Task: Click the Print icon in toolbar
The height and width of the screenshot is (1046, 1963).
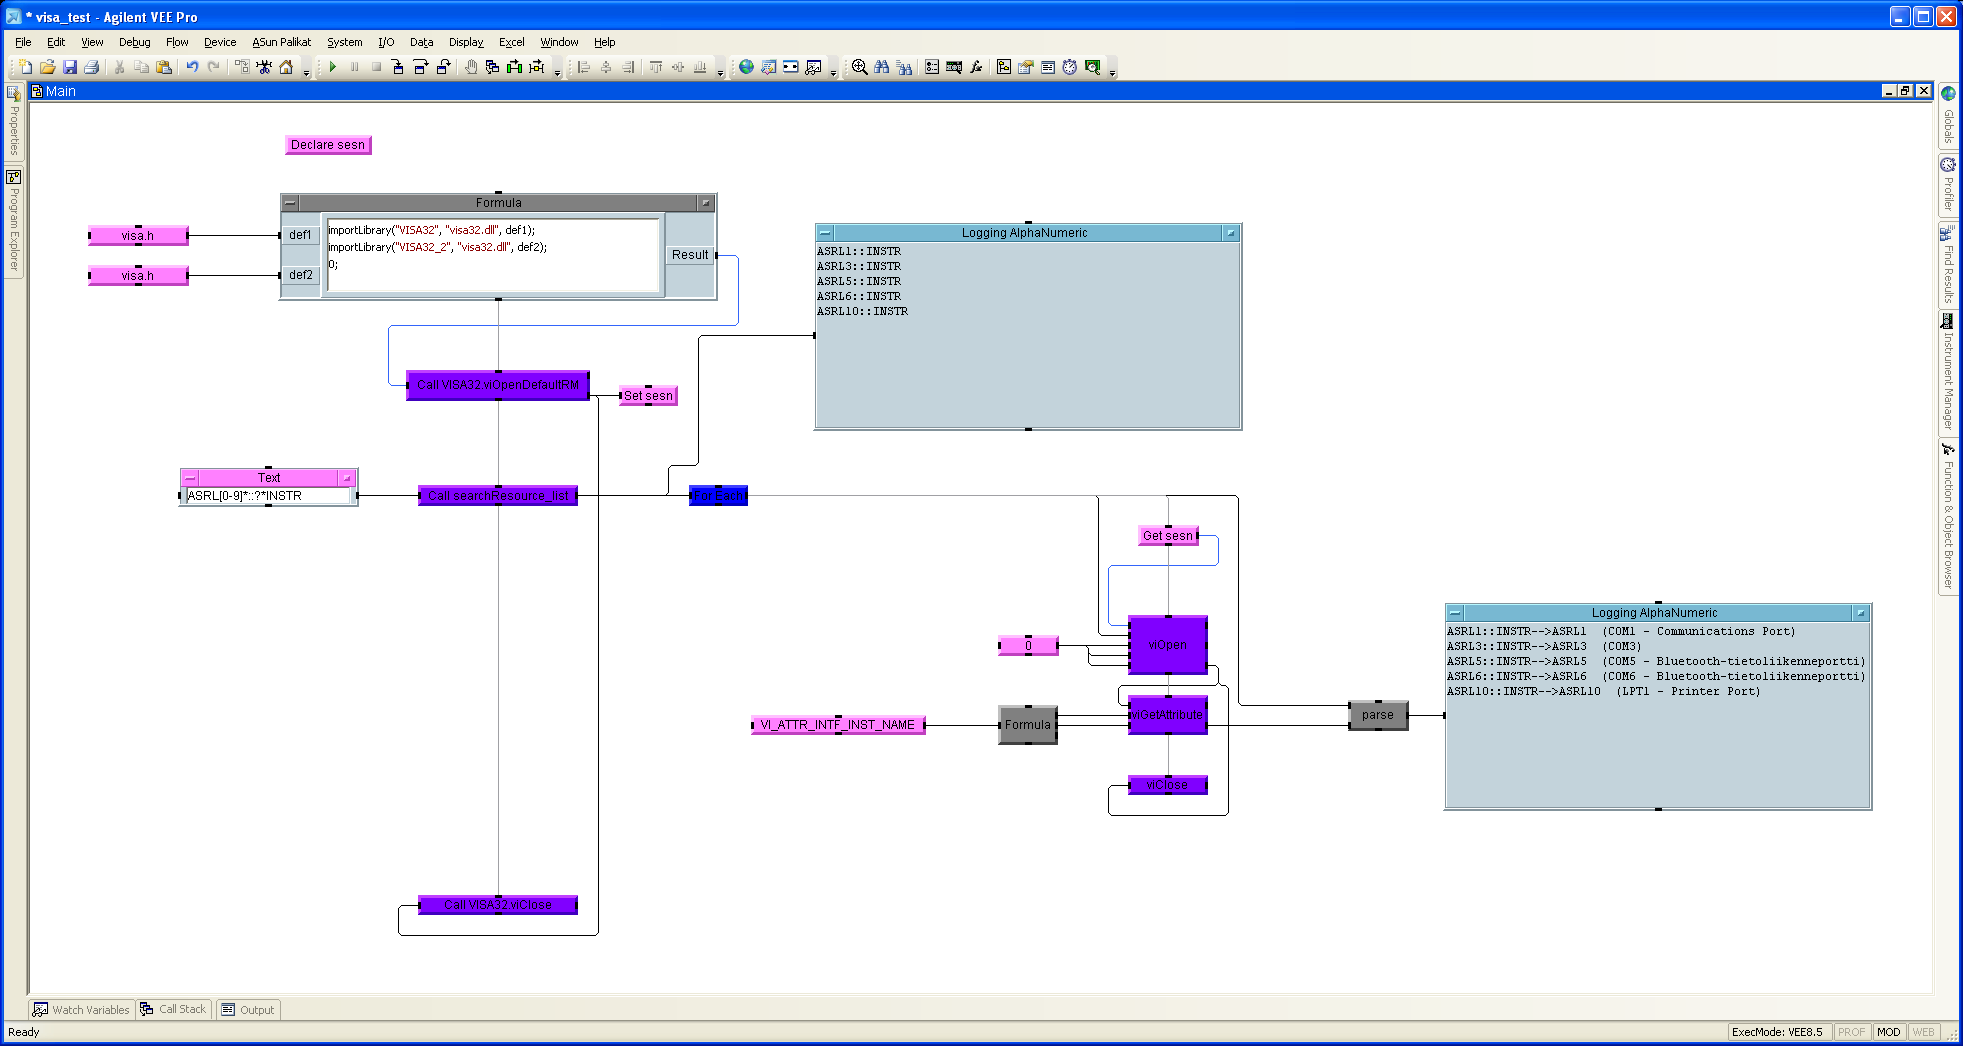Action: click(92, 67)
